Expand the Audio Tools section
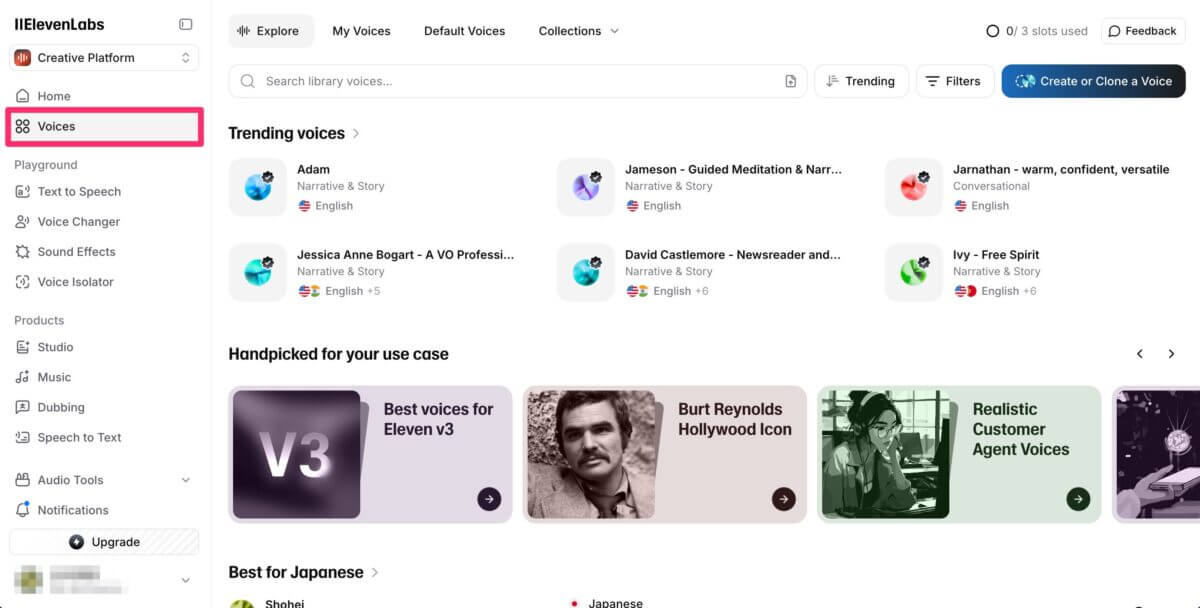This screenshot has width=1200, height=608. pyautogui.click(x=104, y=480)
